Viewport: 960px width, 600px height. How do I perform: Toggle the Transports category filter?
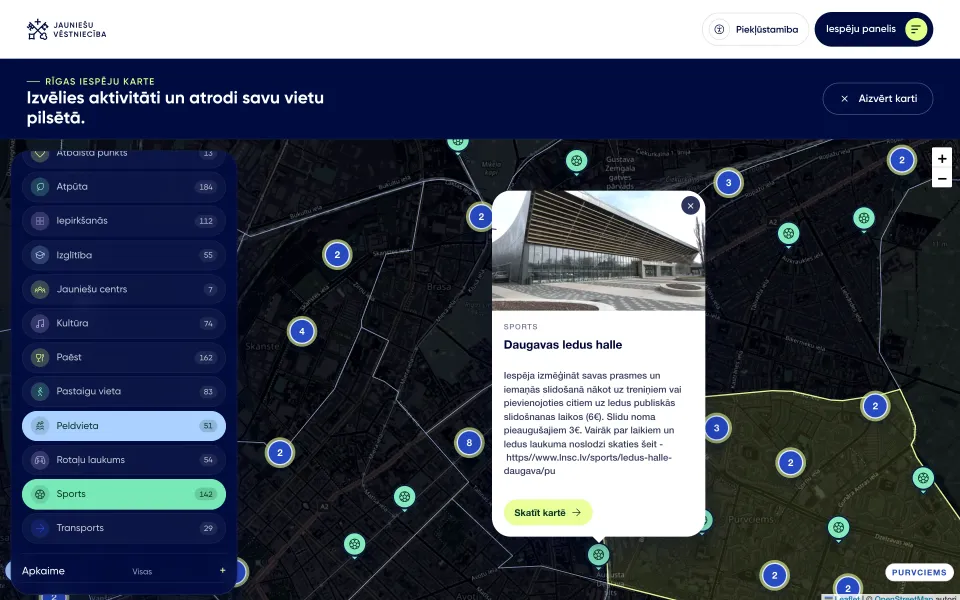click(x=124, y=528)
